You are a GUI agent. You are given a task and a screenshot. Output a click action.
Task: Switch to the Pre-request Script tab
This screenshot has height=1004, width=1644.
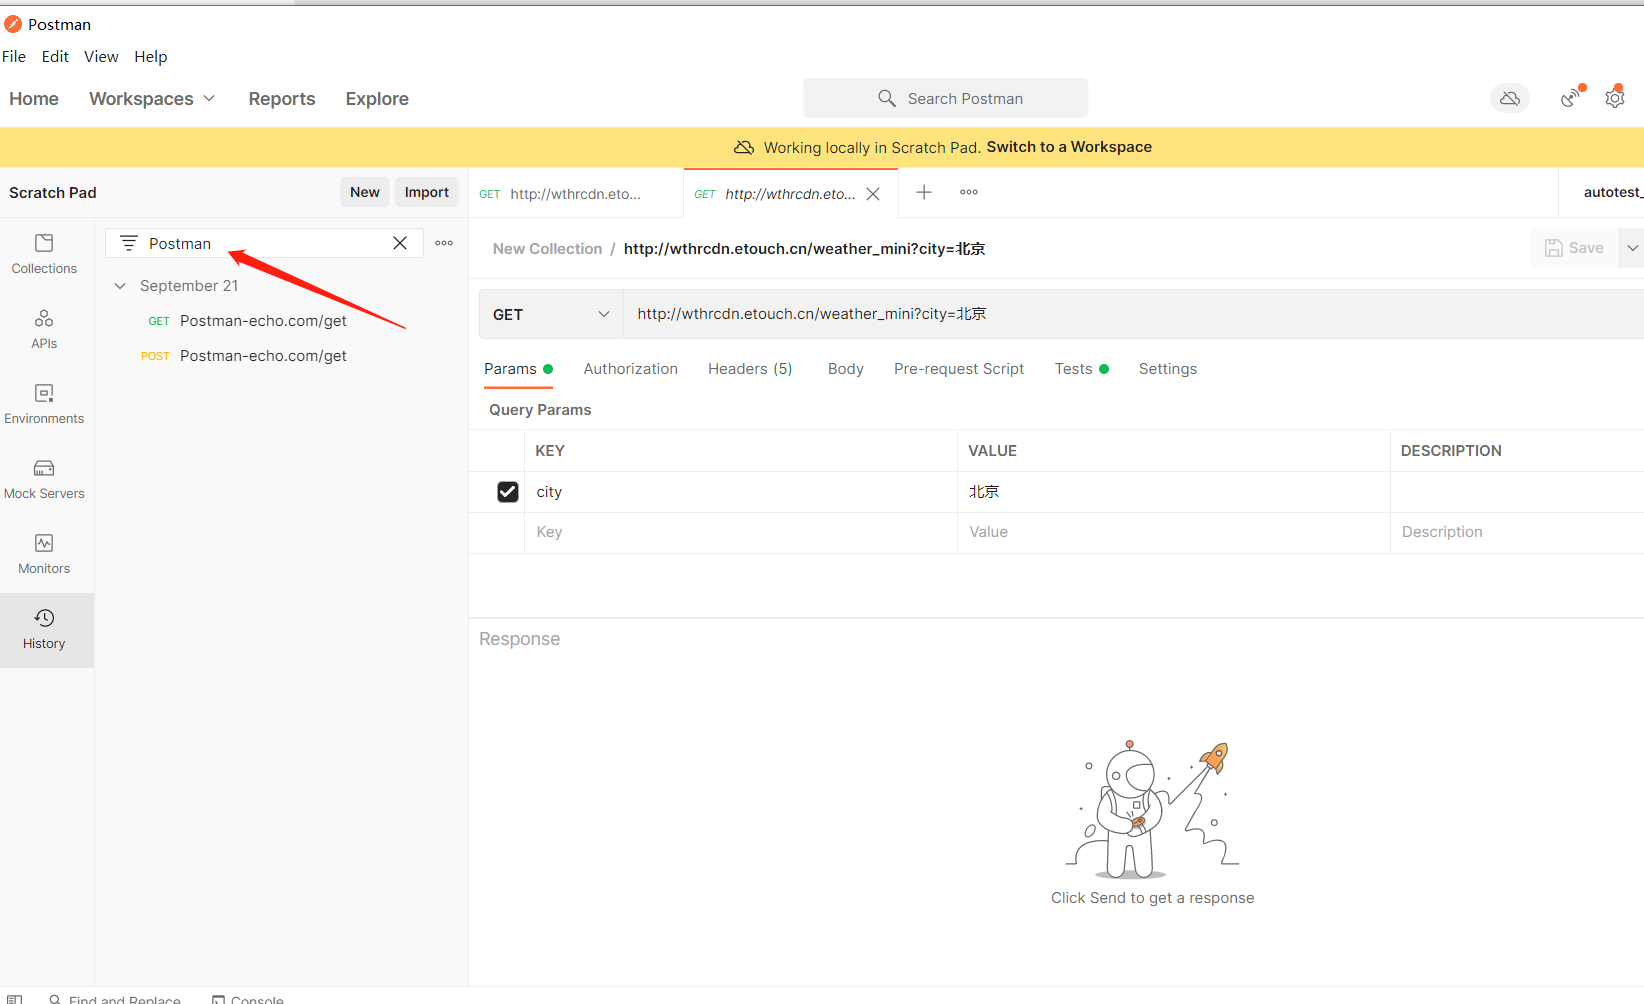pos(959,369)
